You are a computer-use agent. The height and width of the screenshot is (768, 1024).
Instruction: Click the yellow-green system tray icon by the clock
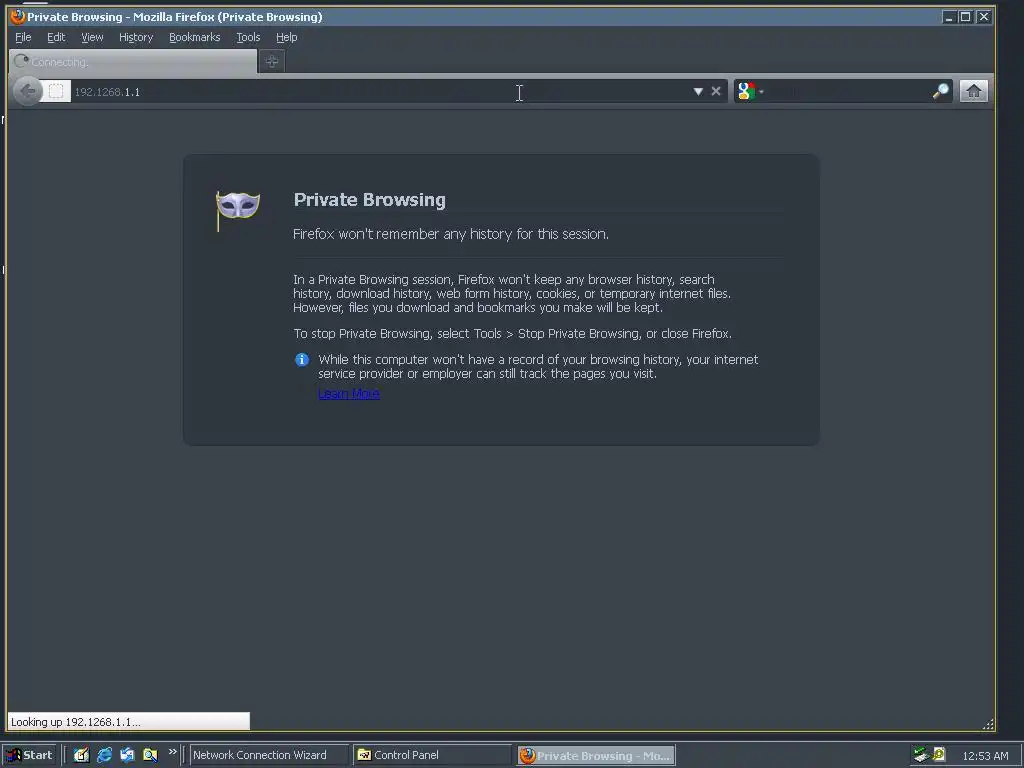tap(939, 754)
